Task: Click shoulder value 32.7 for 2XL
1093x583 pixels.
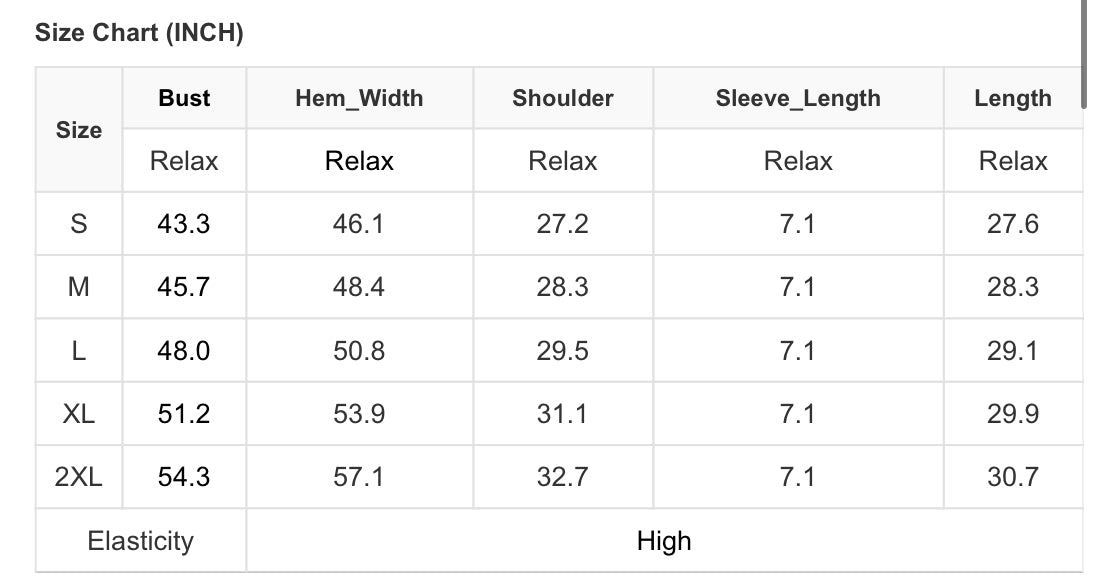Action: click(562, 477)
